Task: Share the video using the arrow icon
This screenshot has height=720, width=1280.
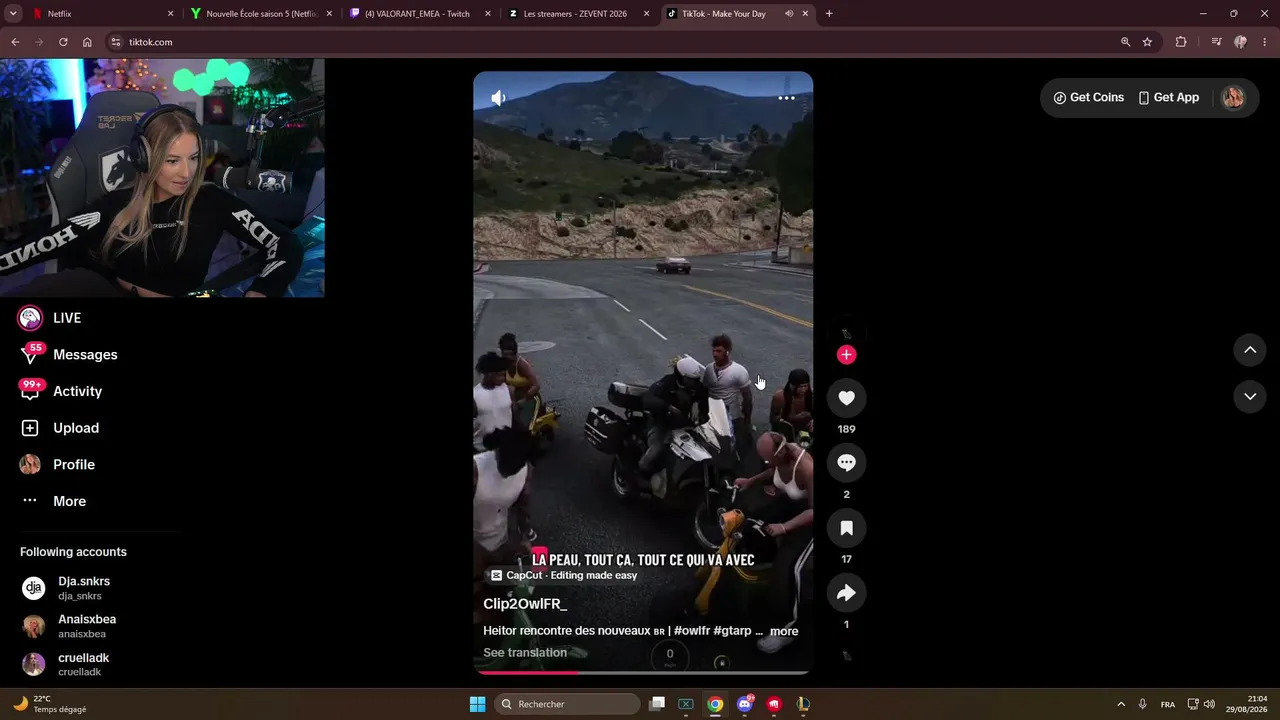Action: click(x=846, y=593)
